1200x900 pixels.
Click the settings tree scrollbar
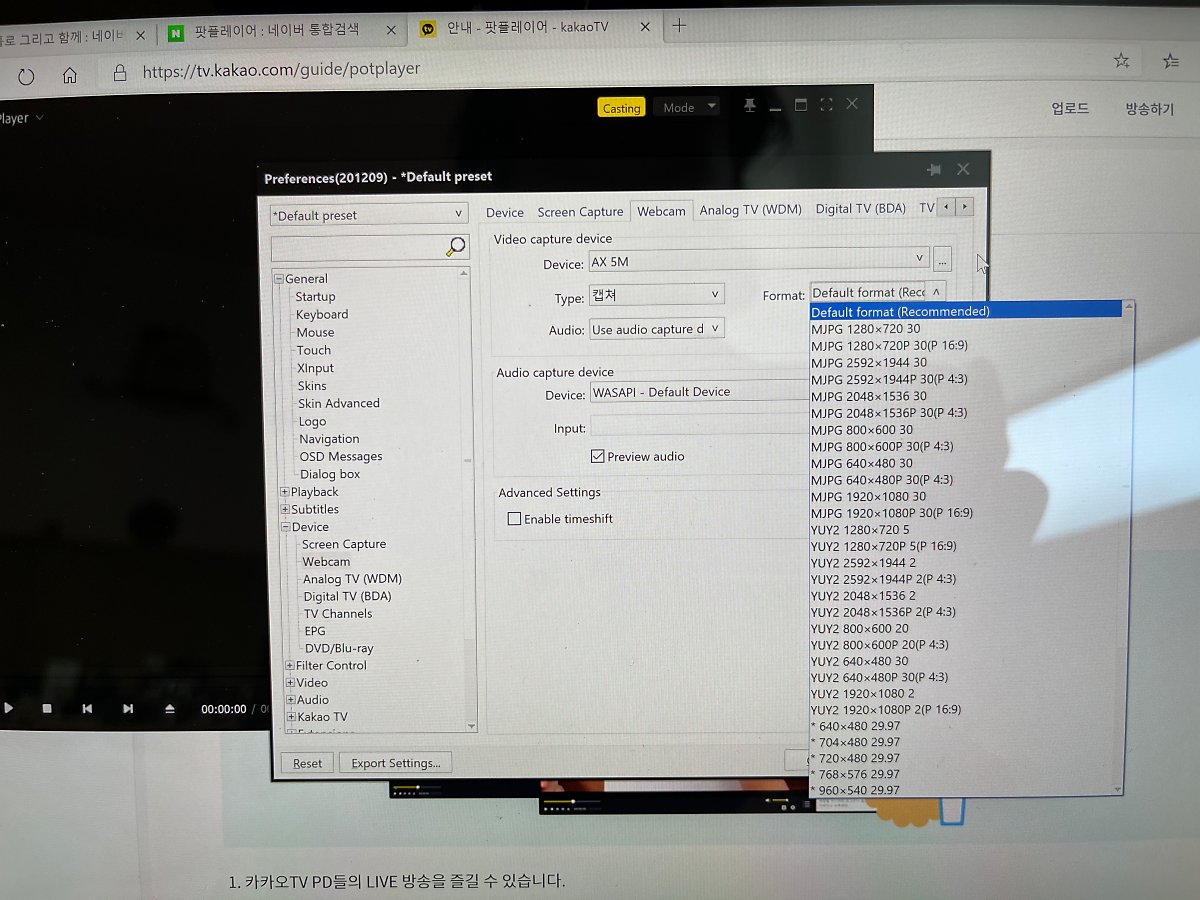tap(466, 498)
